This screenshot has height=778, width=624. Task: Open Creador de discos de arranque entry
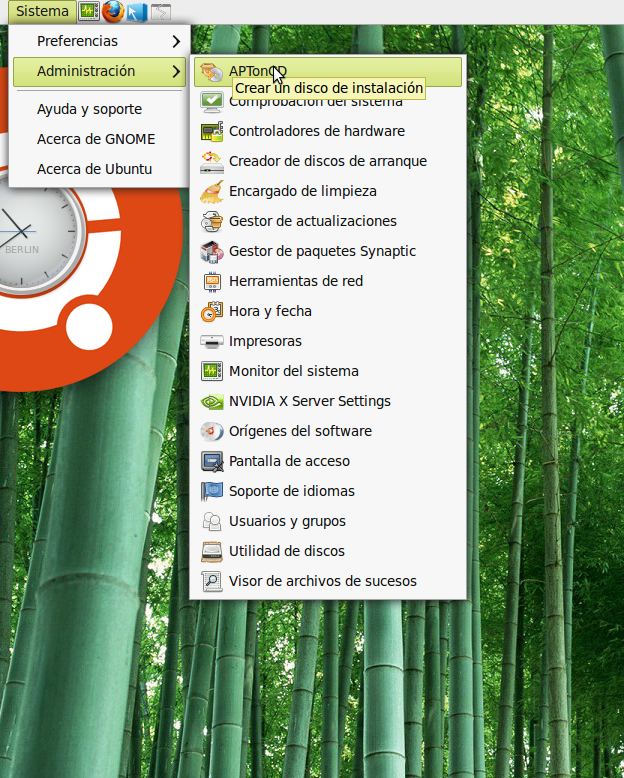327,161
